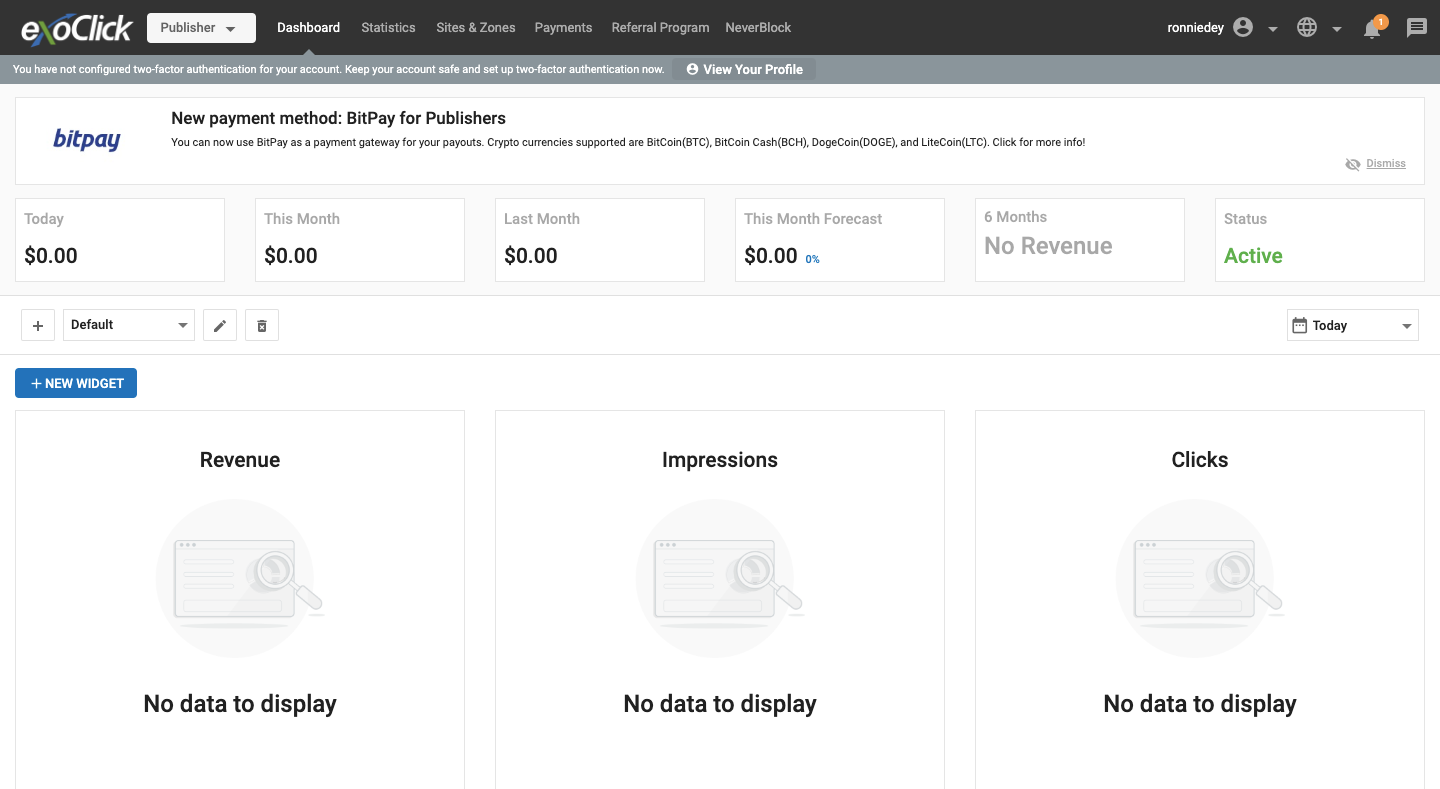The height and width of the screenshot is (789, 1440).
Task: Click the NEW WIDGET button
Action: coord(76,383)
